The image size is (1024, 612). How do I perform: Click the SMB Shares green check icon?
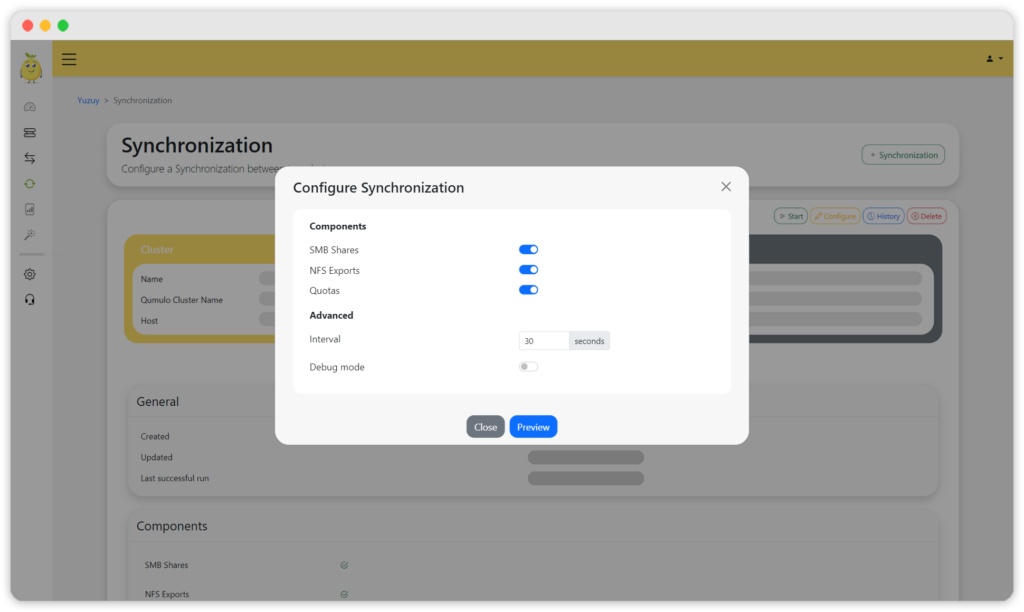click(344, 565)
